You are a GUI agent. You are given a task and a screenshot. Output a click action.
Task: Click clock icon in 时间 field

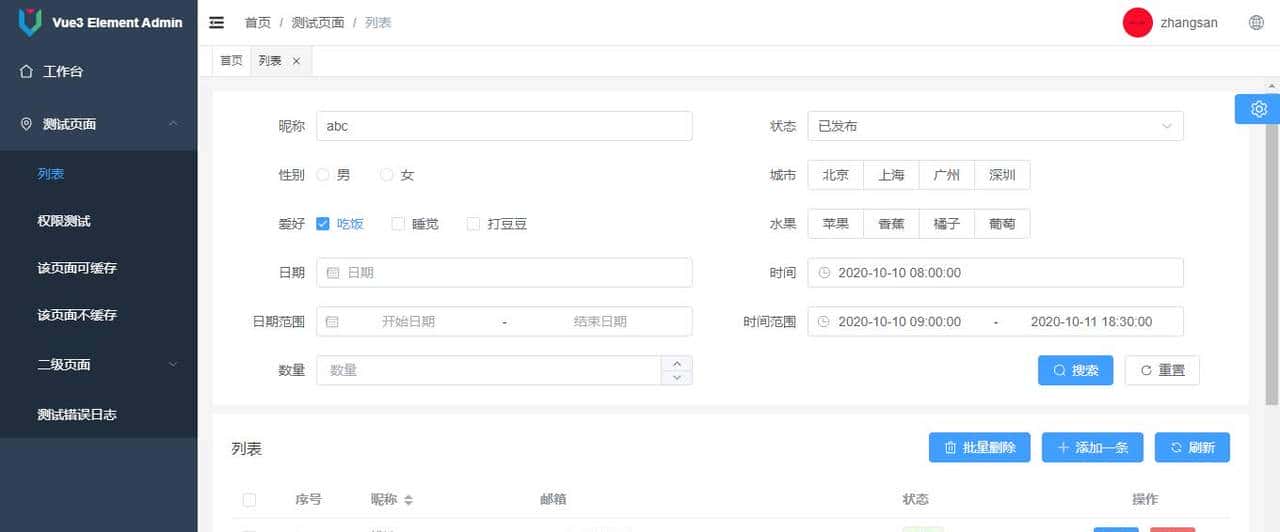pyautogui.click(x=824, y=272)
